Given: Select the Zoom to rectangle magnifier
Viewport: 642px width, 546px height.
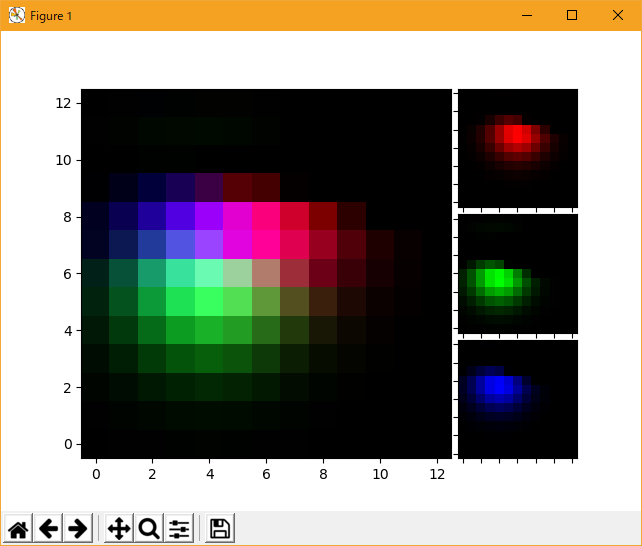Looking at the screenshot, I should point(149,528).
